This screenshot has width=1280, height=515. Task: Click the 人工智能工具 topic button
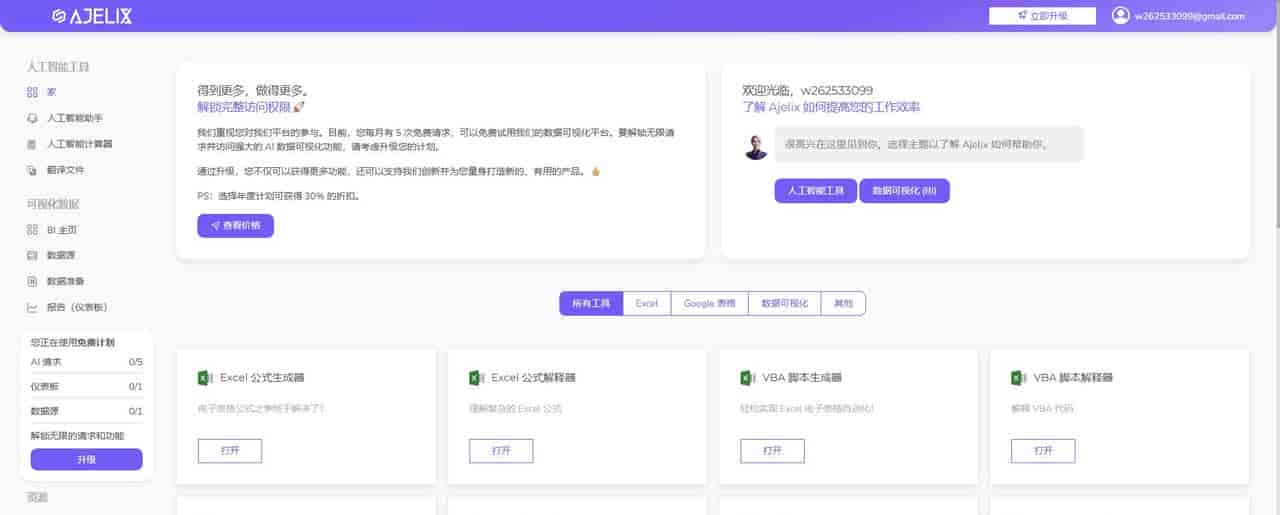click(816, 191)
